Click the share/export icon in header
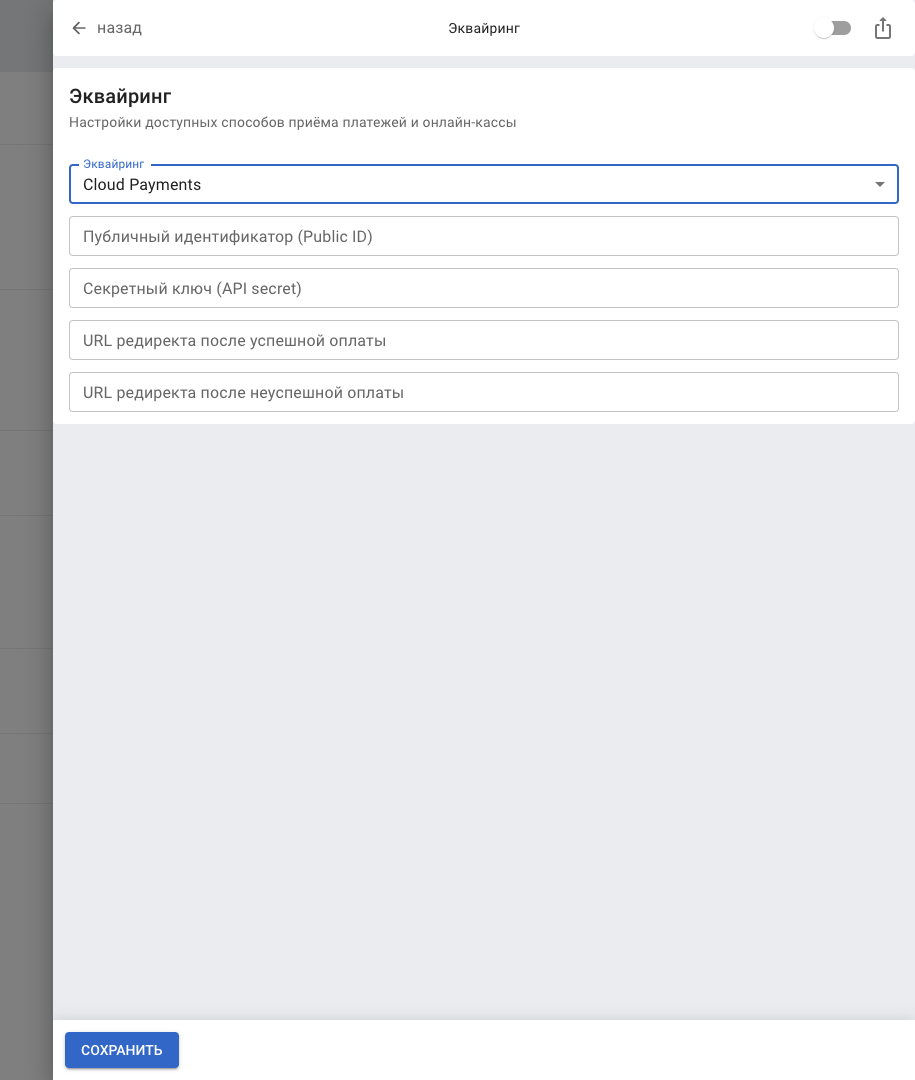Image resolution: width=915 pixels, height=1080 pixels. (x=882, y=29)
